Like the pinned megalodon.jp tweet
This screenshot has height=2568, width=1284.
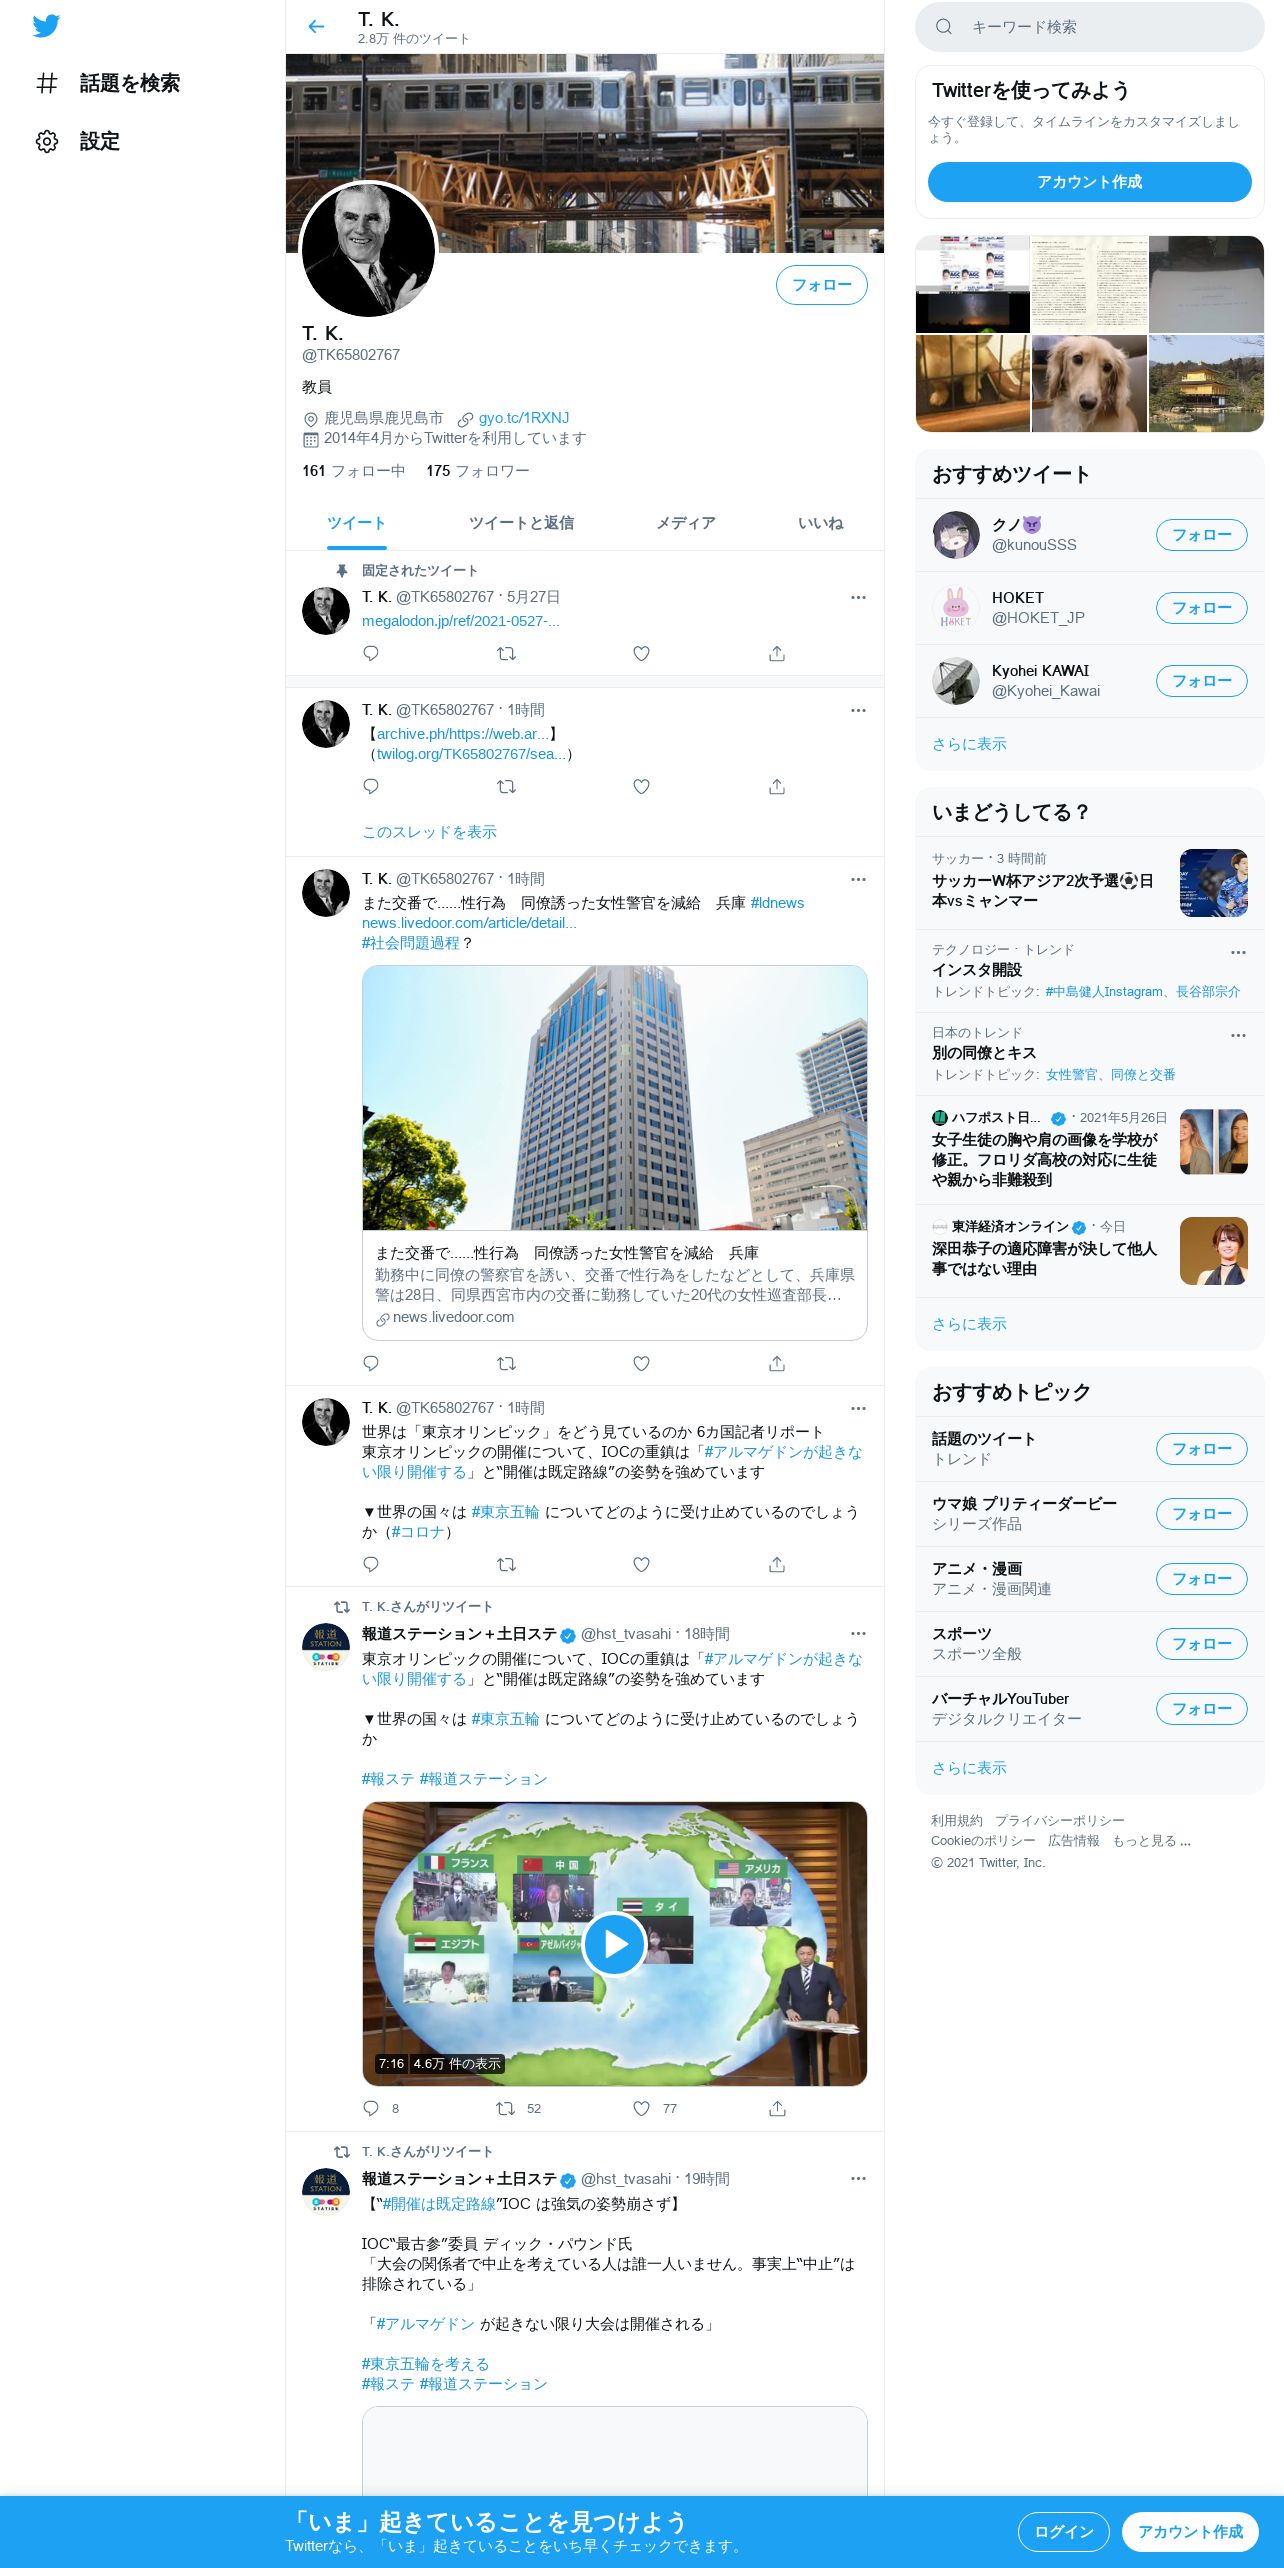641,653
